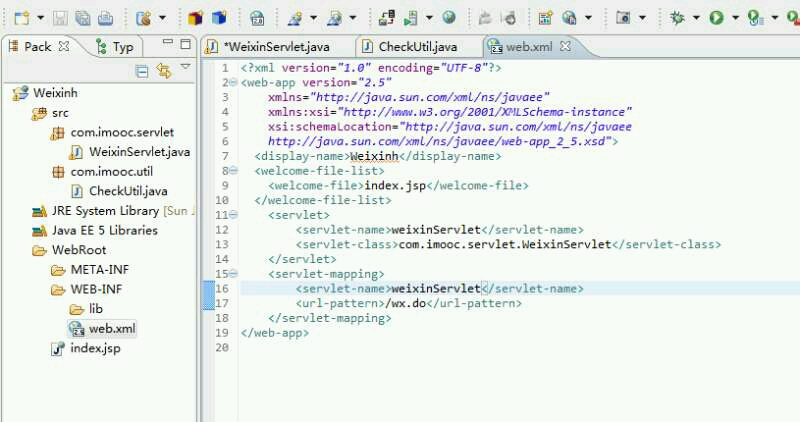This screenshot has width=800, height=422.
Task: Click the red and yellow cube icon
Action: coord(195,19)
